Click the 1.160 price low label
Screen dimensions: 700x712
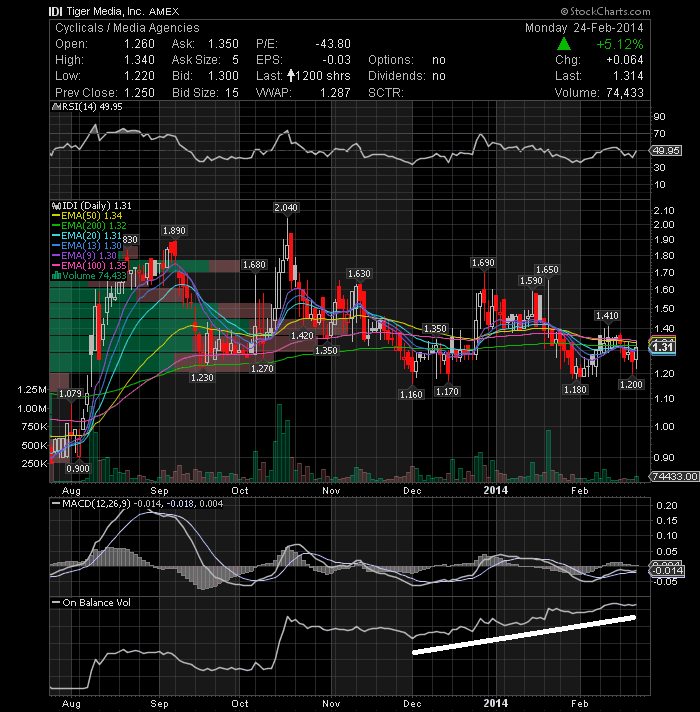411,395
